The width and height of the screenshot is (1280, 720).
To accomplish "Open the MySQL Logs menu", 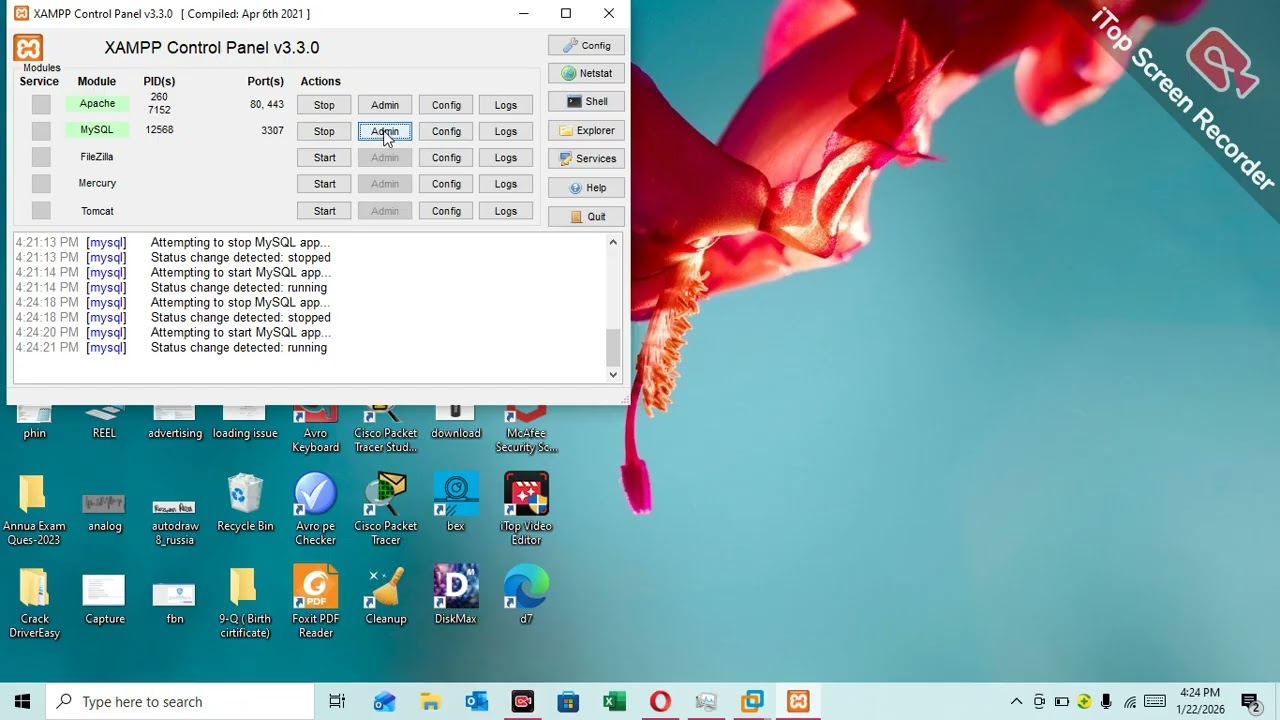I will click(x=506, y=131).
